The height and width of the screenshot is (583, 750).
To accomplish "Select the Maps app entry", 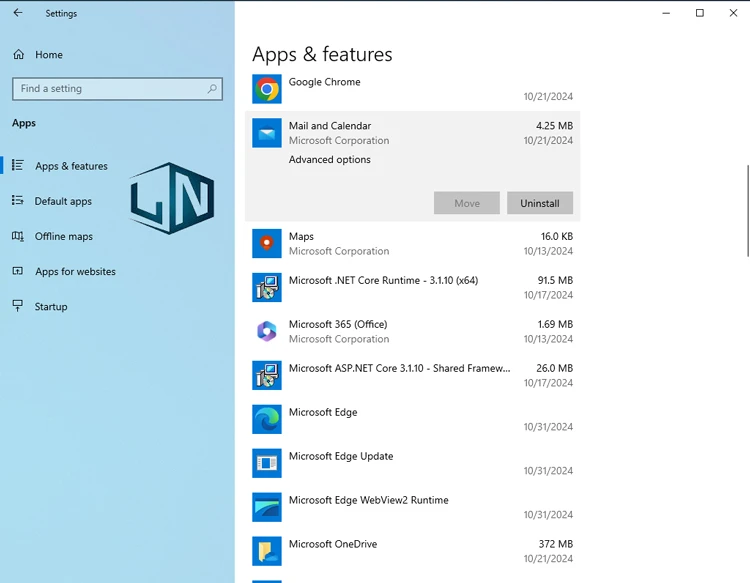I will [412, 243].
